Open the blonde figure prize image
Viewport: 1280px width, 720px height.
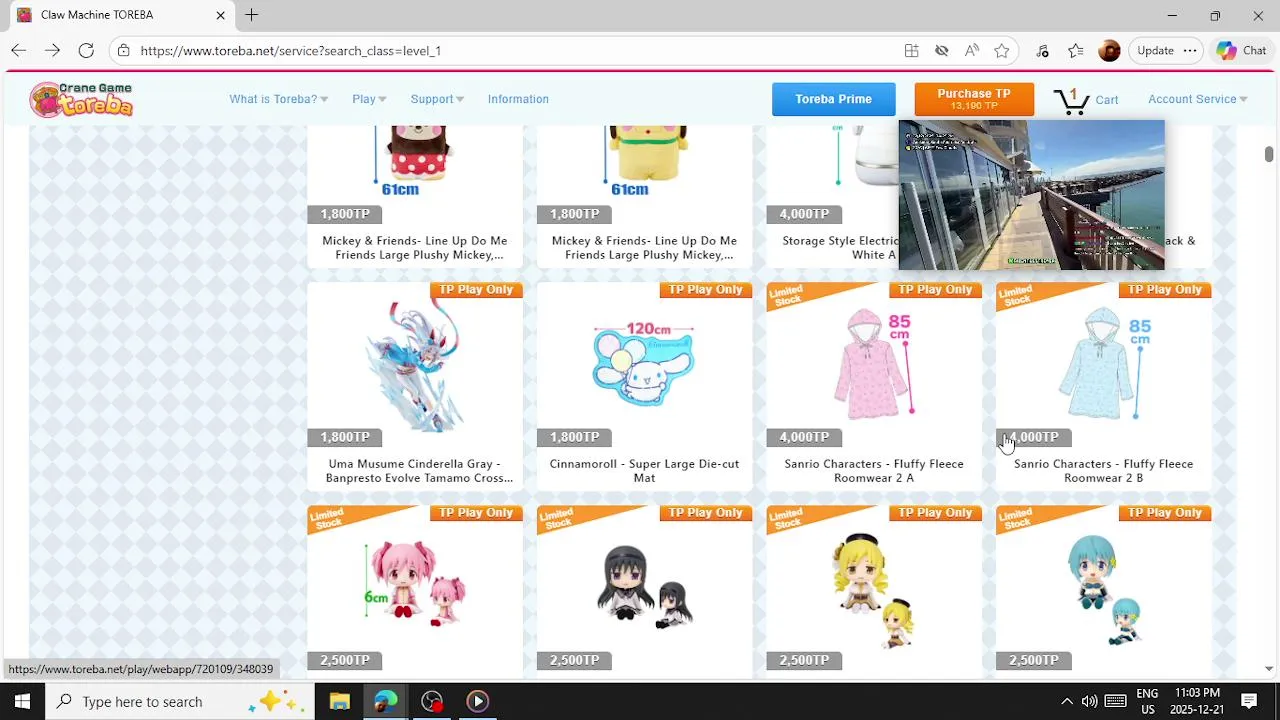(x=874, y=590)
